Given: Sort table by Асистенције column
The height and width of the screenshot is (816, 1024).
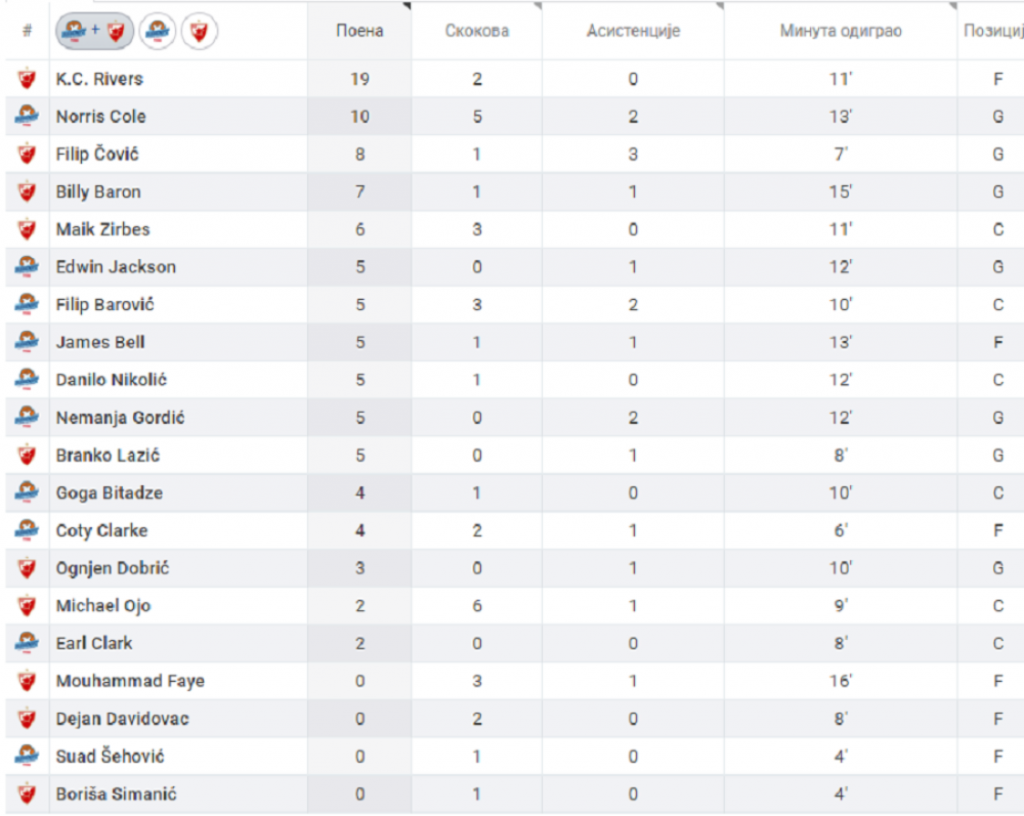Looking at the screenshot, I should point(633,31).
